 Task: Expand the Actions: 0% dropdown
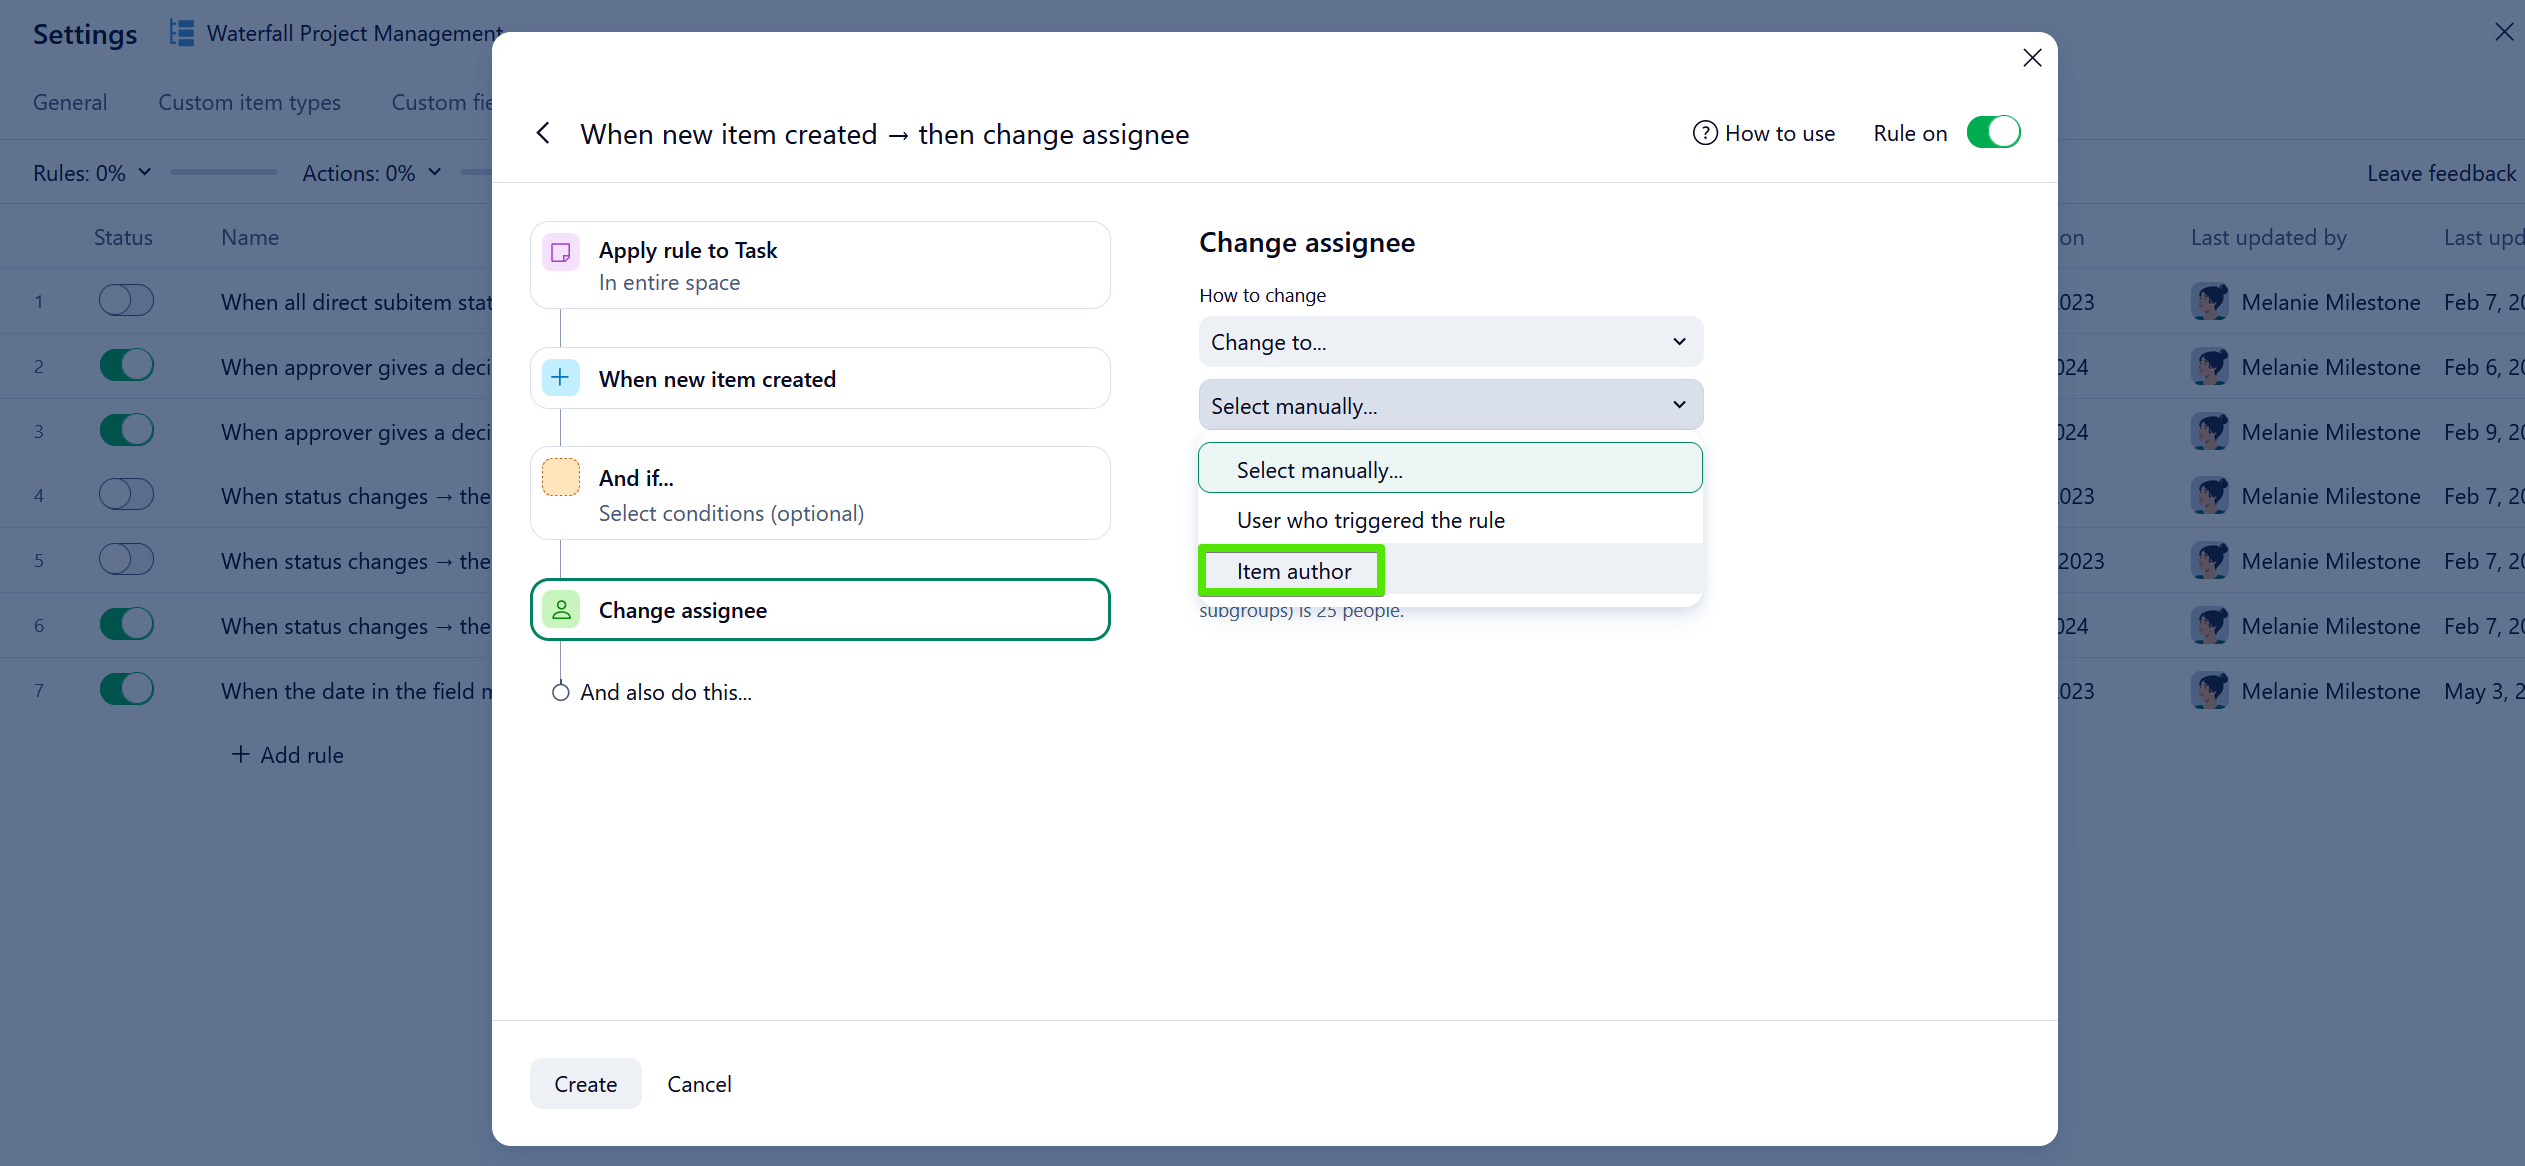(372, 173)
